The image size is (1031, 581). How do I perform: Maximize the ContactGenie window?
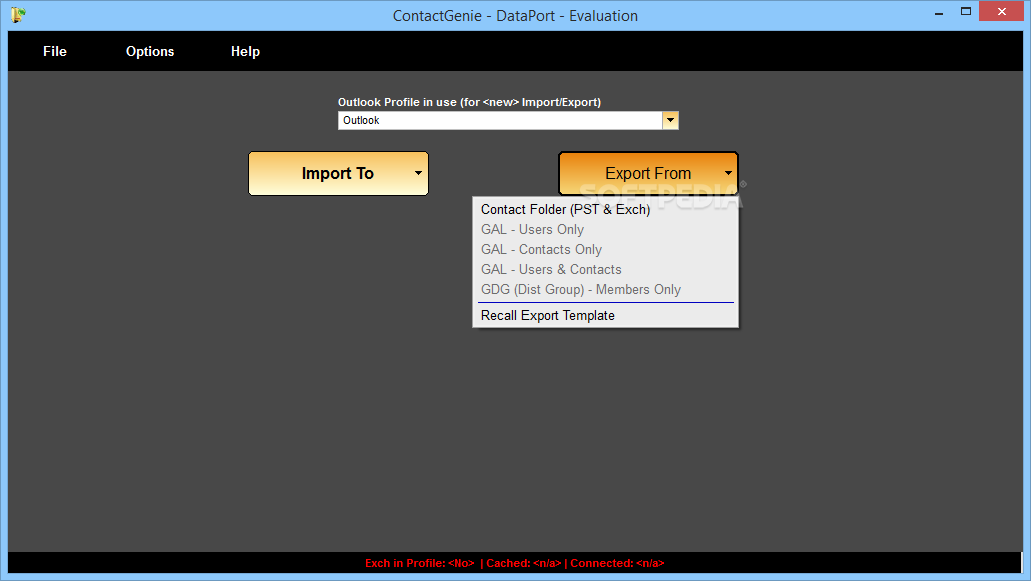click(966, 11)
